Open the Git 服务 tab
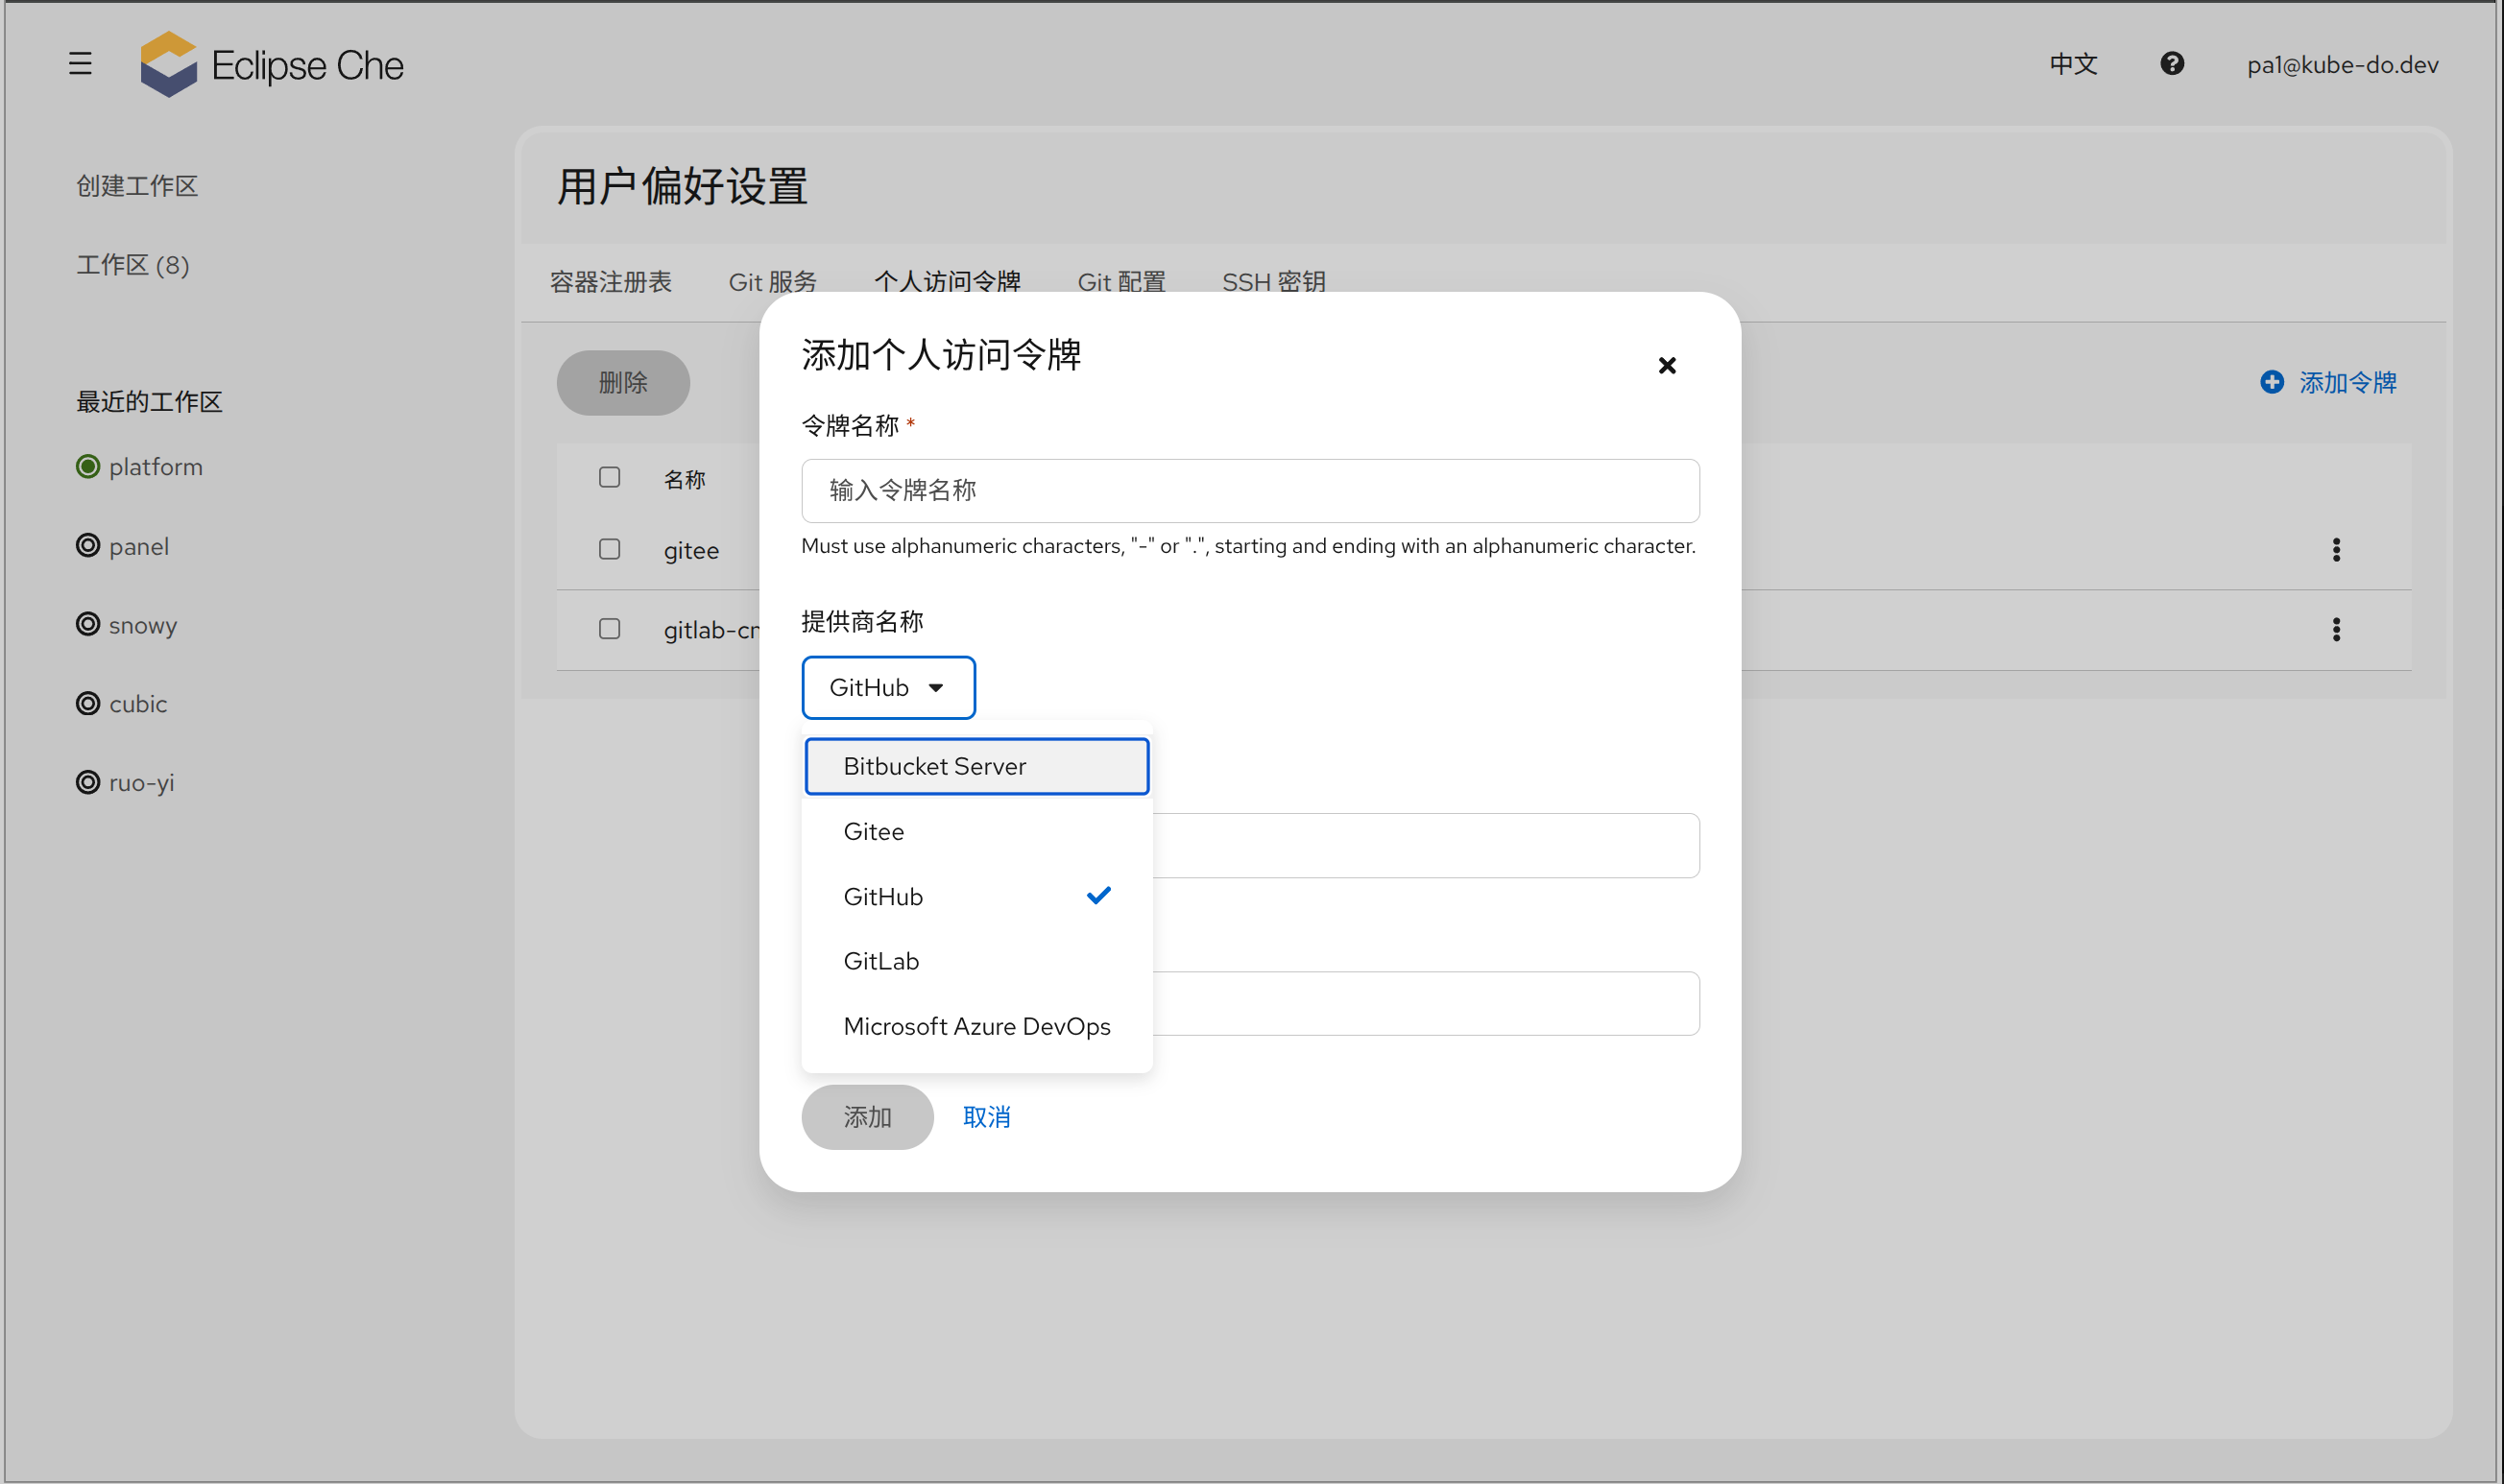This screenshot has width=2504, height=1484. pos(773,282)
